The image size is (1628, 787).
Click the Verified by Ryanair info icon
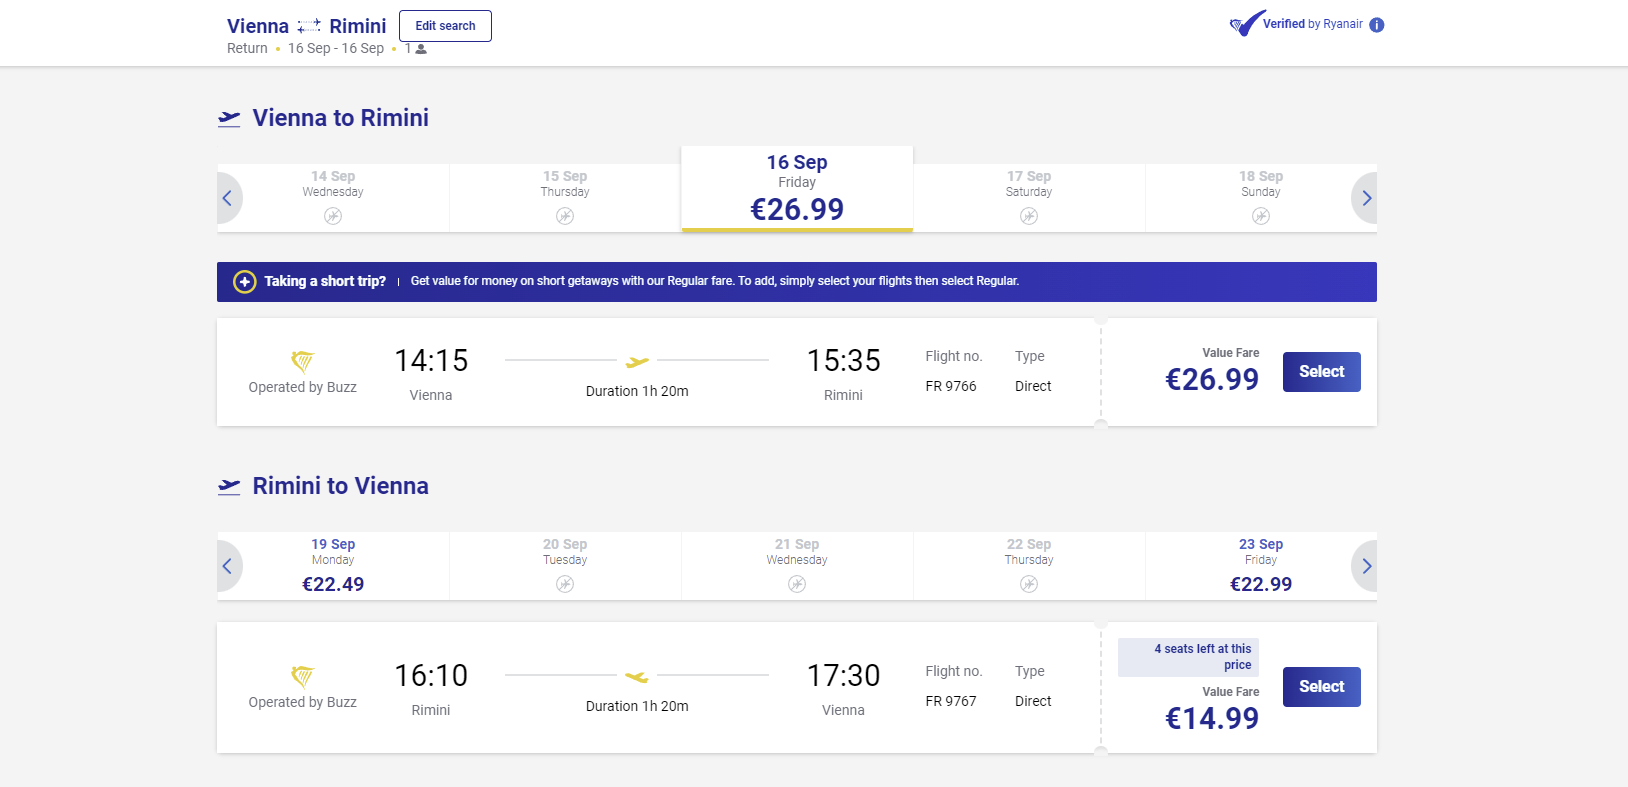1377,25
